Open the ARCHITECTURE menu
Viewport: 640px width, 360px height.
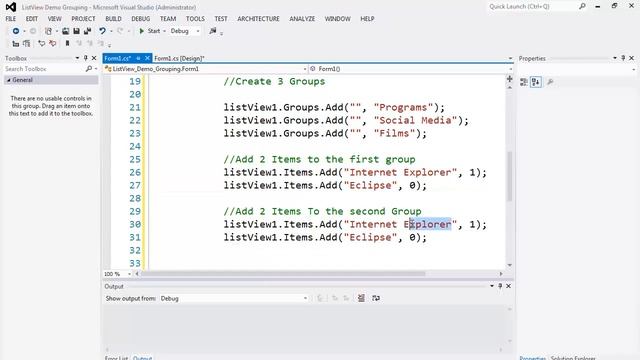pyautogui.click(x=258, y=19)
